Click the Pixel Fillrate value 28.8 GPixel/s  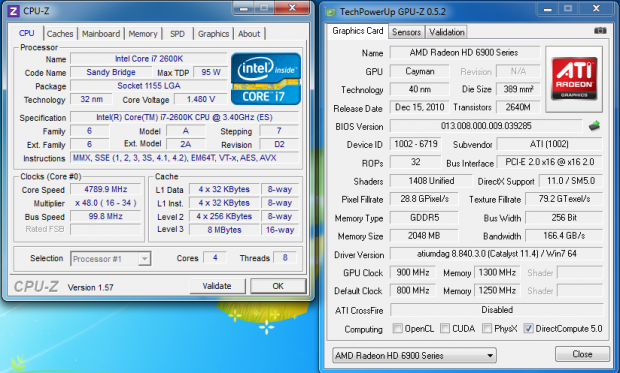point(424,199)
